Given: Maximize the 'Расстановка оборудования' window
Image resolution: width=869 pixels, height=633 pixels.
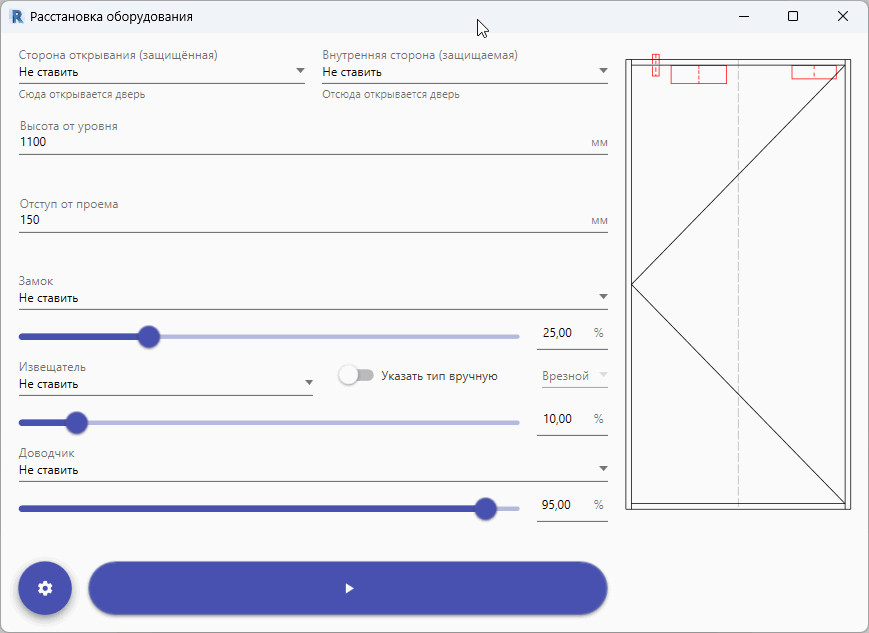Looking at the screenshot, I should click(x=793, y=16).
